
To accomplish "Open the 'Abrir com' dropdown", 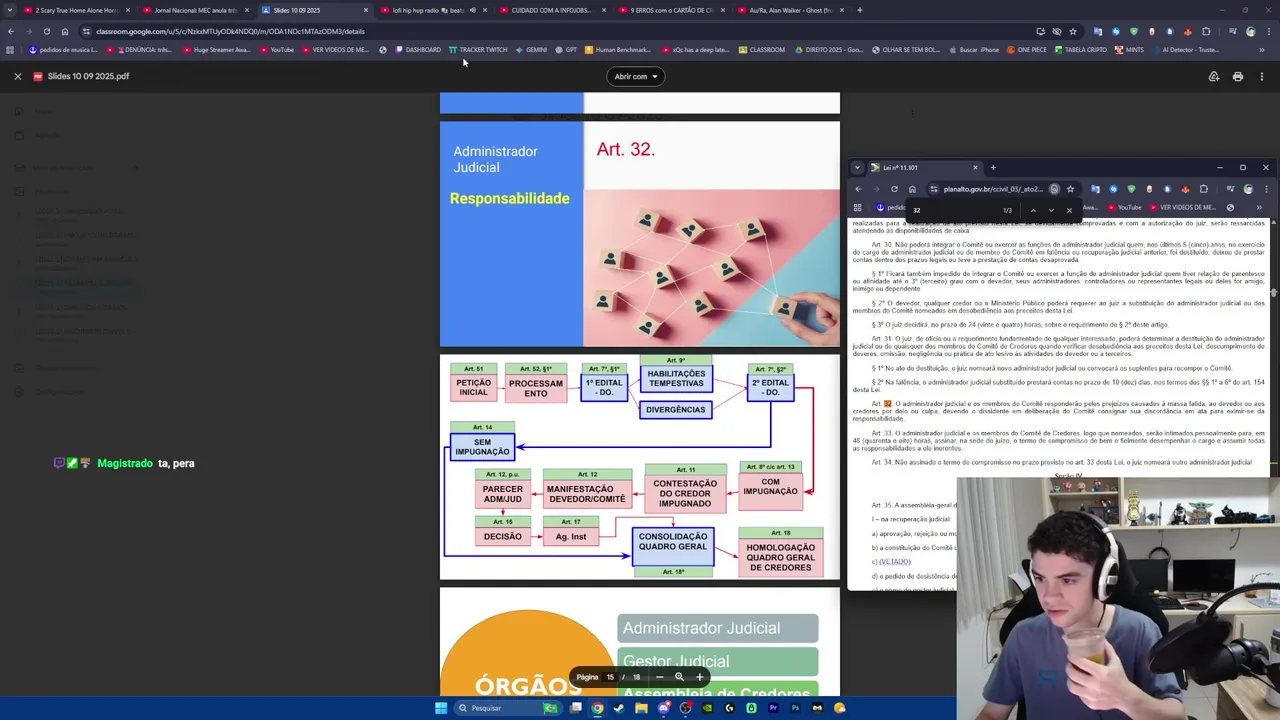I will tap(636, 76).
